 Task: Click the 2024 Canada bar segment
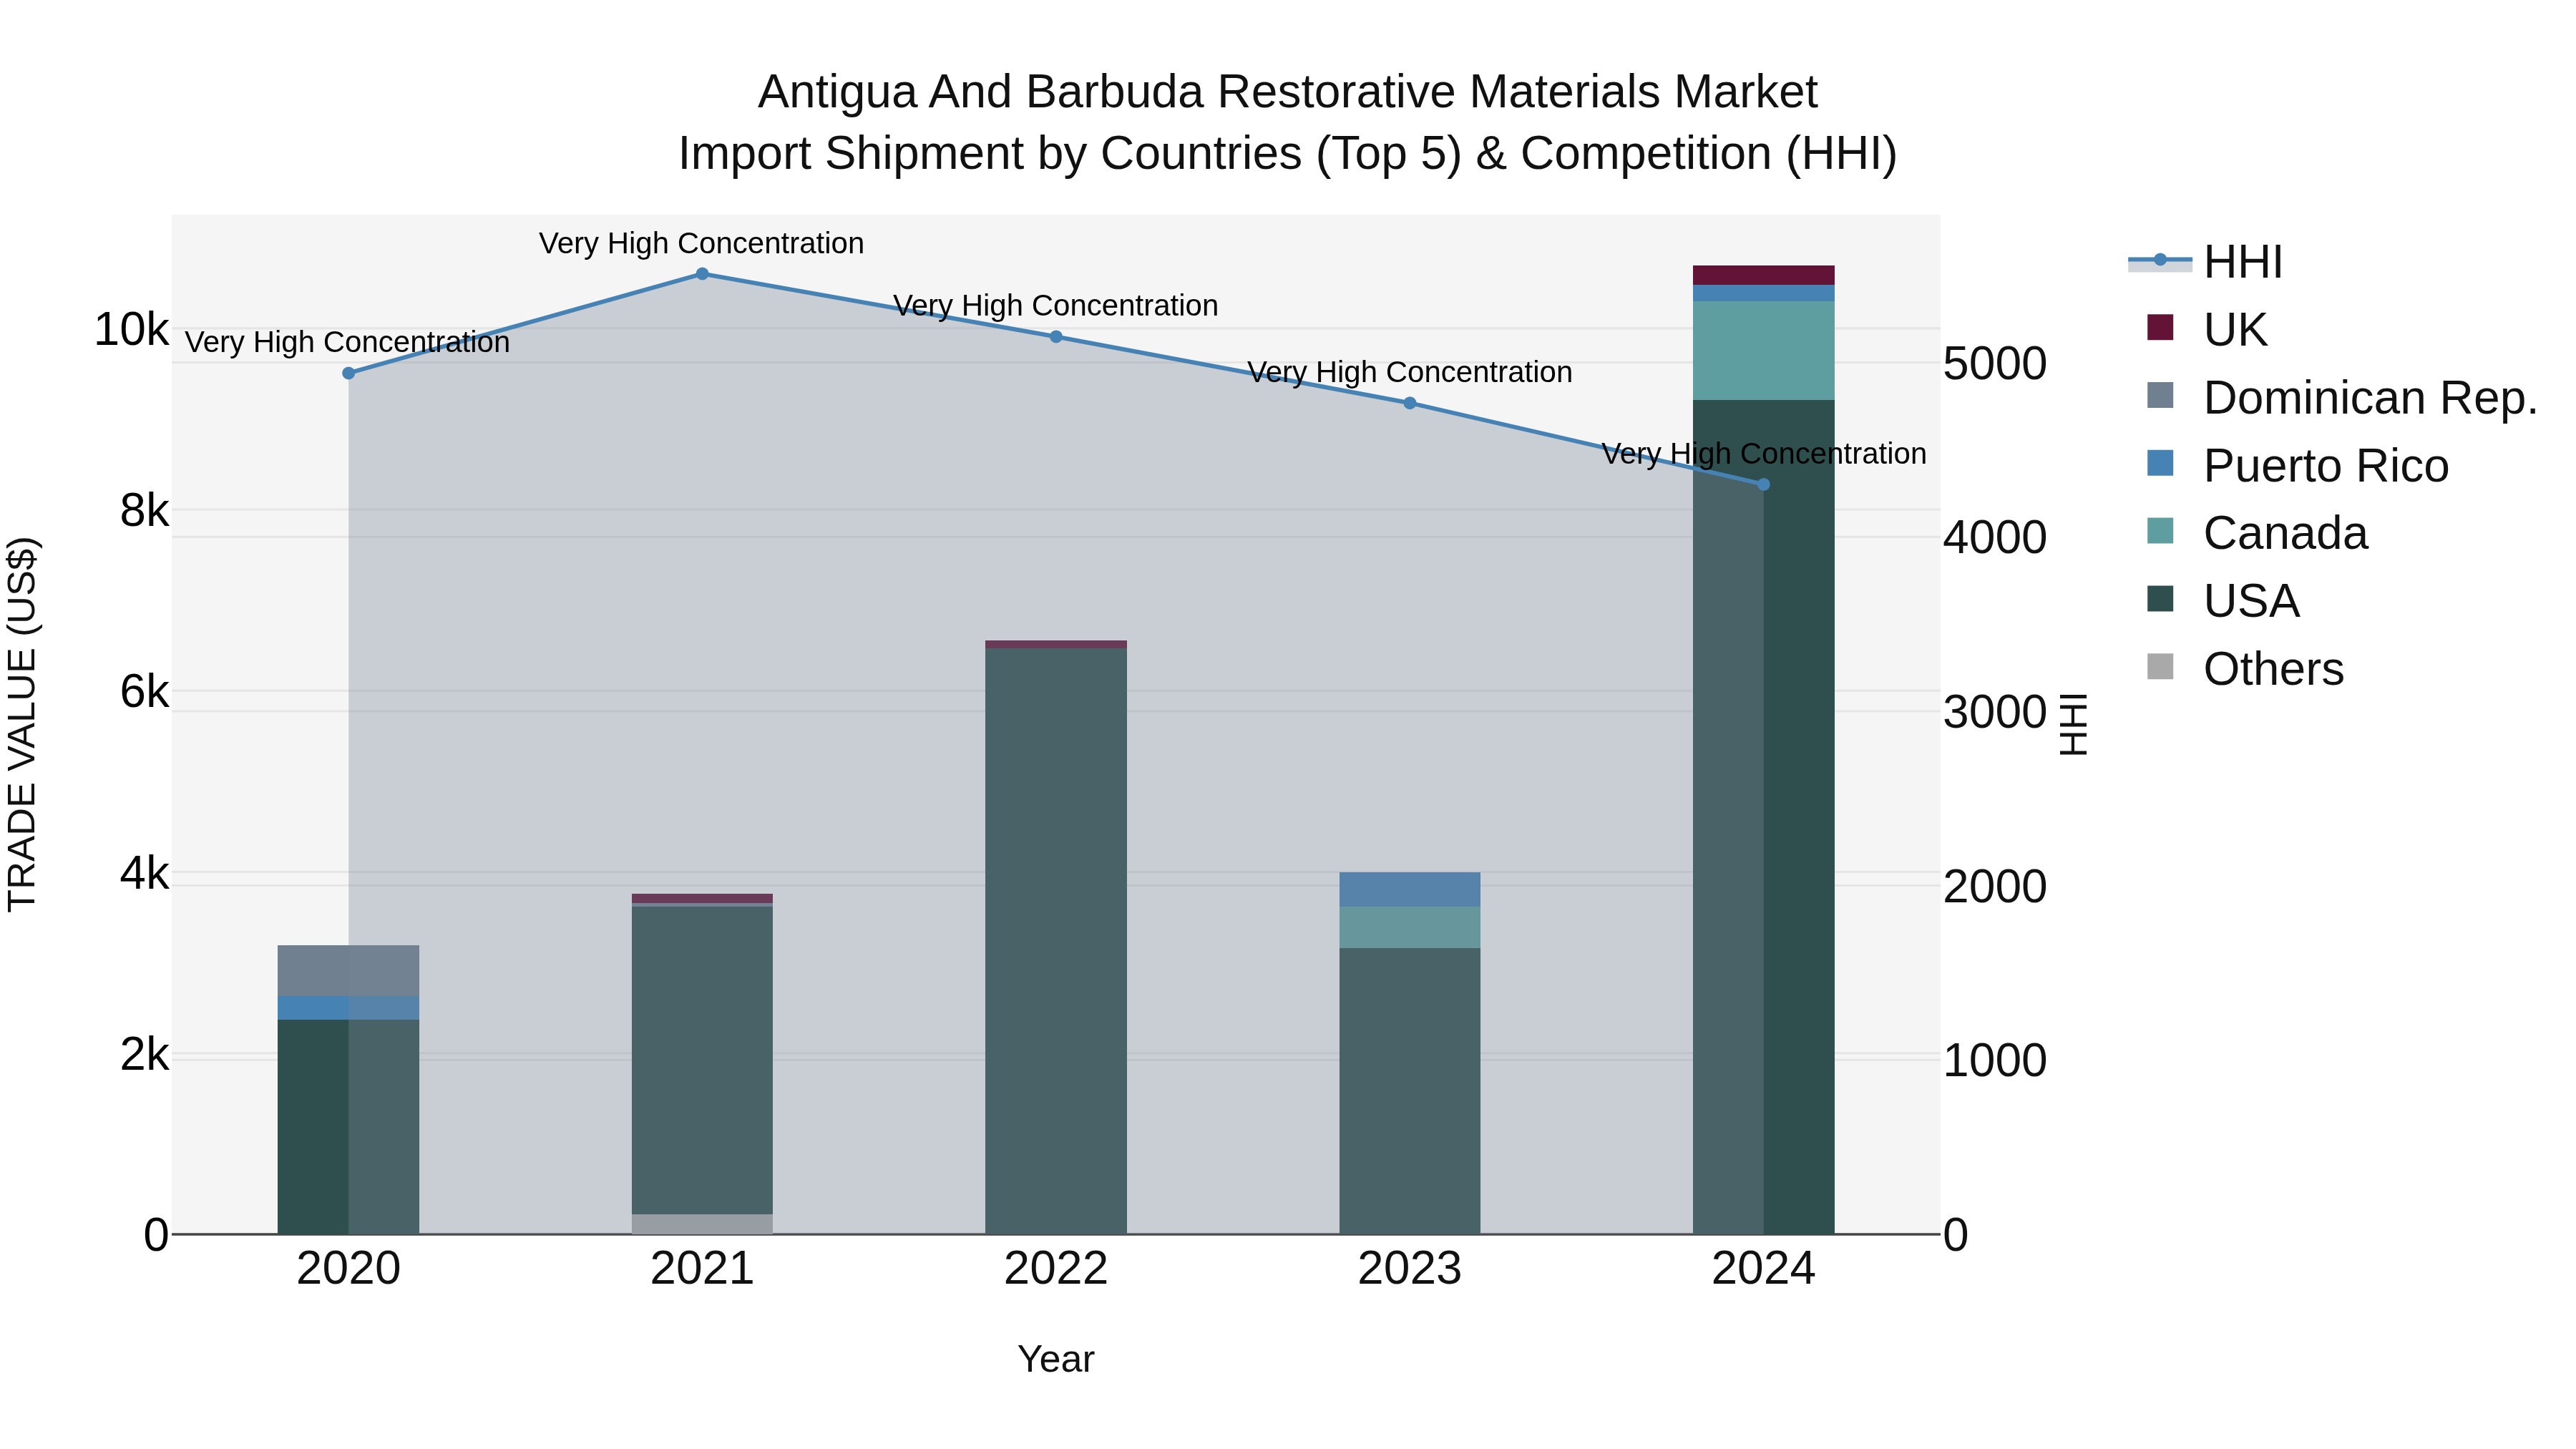(1764, 351)
